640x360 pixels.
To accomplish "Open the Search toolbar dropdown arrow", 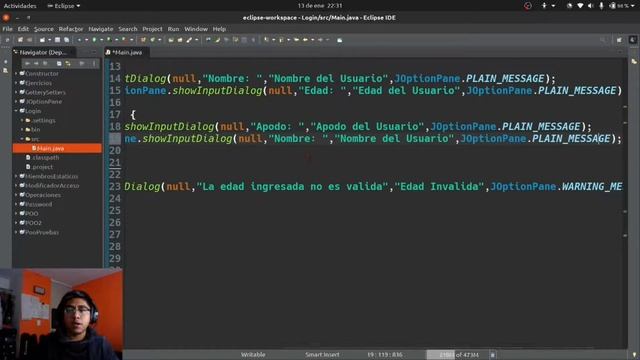I will [x=196, y=40].
